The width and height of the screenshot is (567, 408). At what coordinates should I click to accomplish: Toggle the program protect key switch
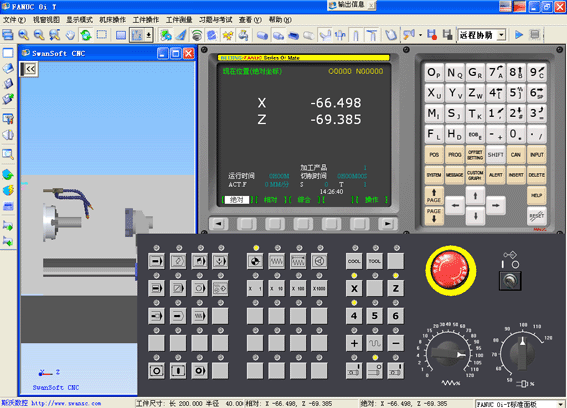[x=510, y=280]
